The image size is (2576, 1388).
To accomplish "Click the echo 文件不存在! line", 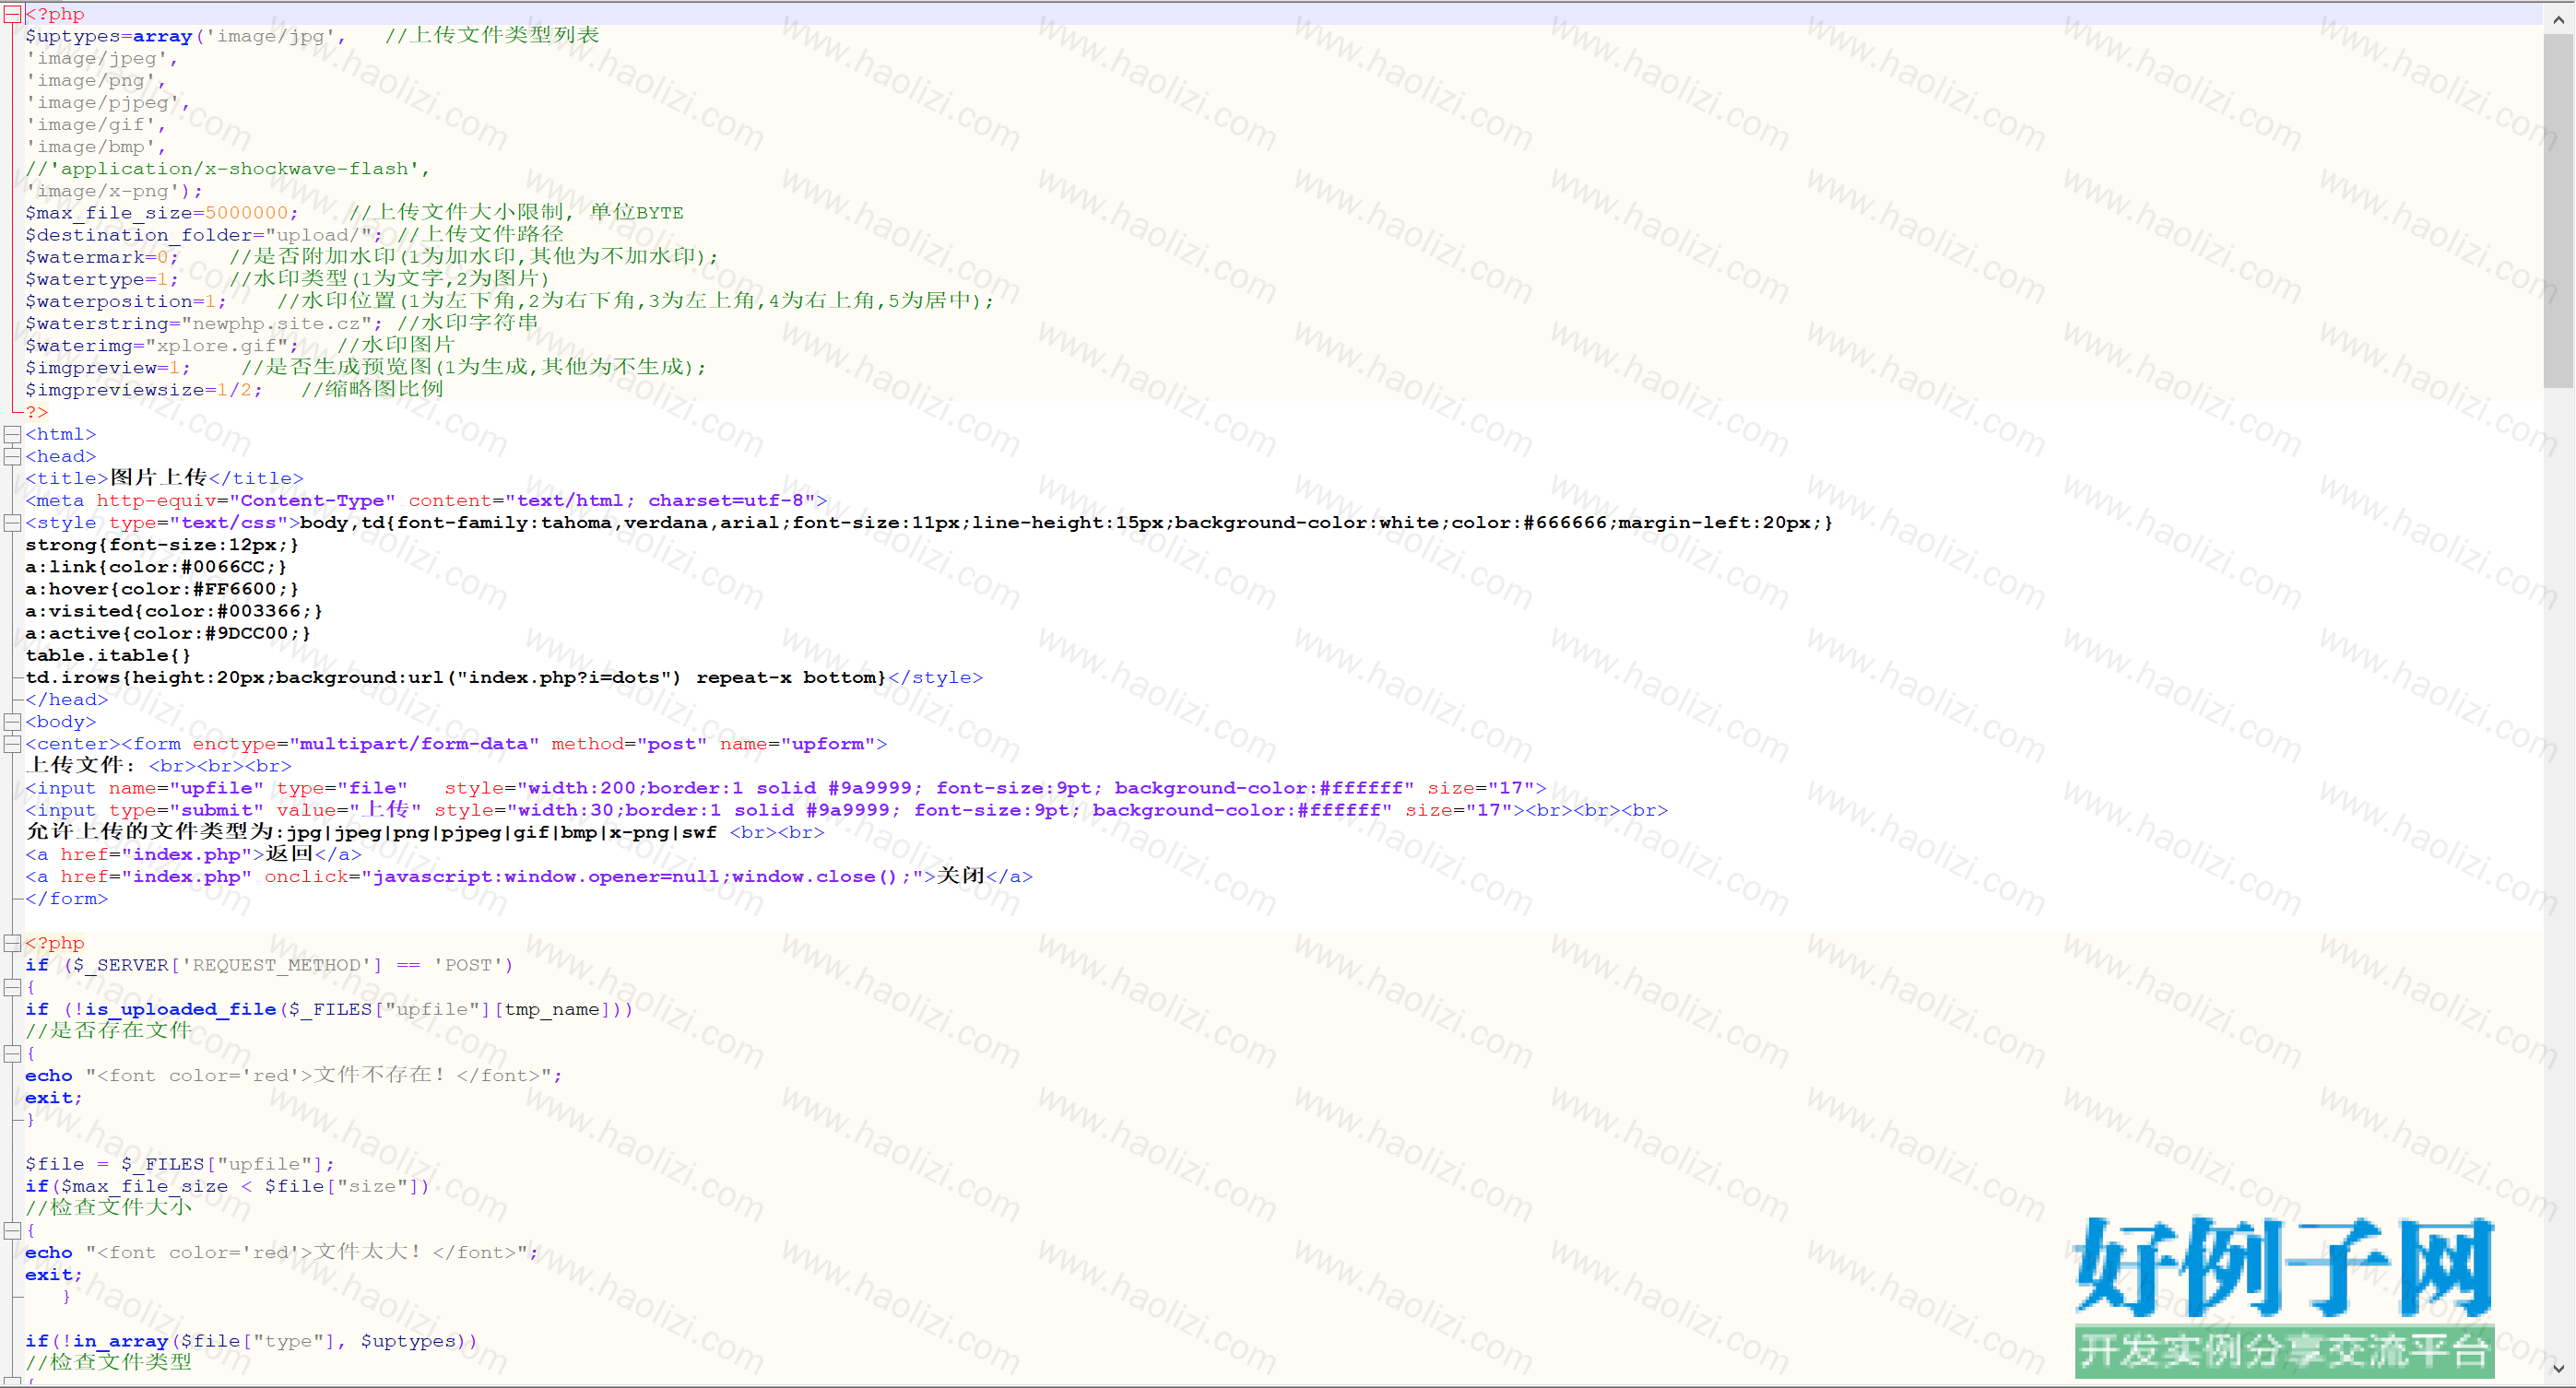I will [x=294, y=1075].
